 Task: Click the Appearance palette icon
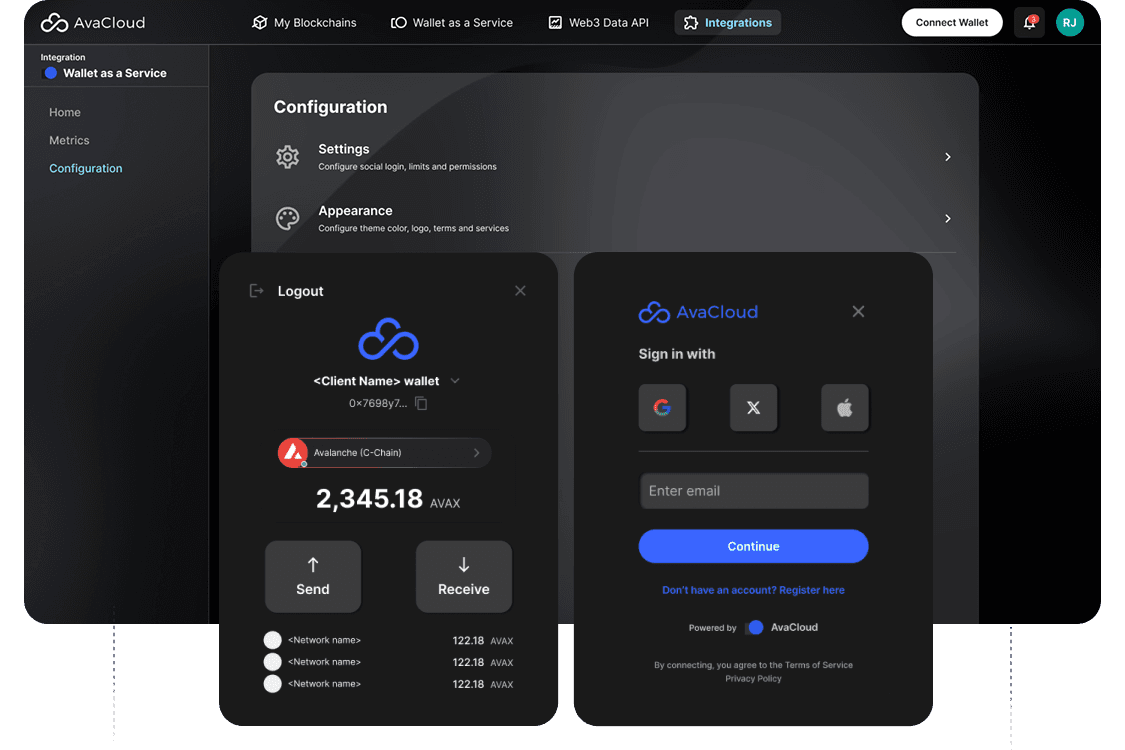pyautogui.click(x=288, y=218)
